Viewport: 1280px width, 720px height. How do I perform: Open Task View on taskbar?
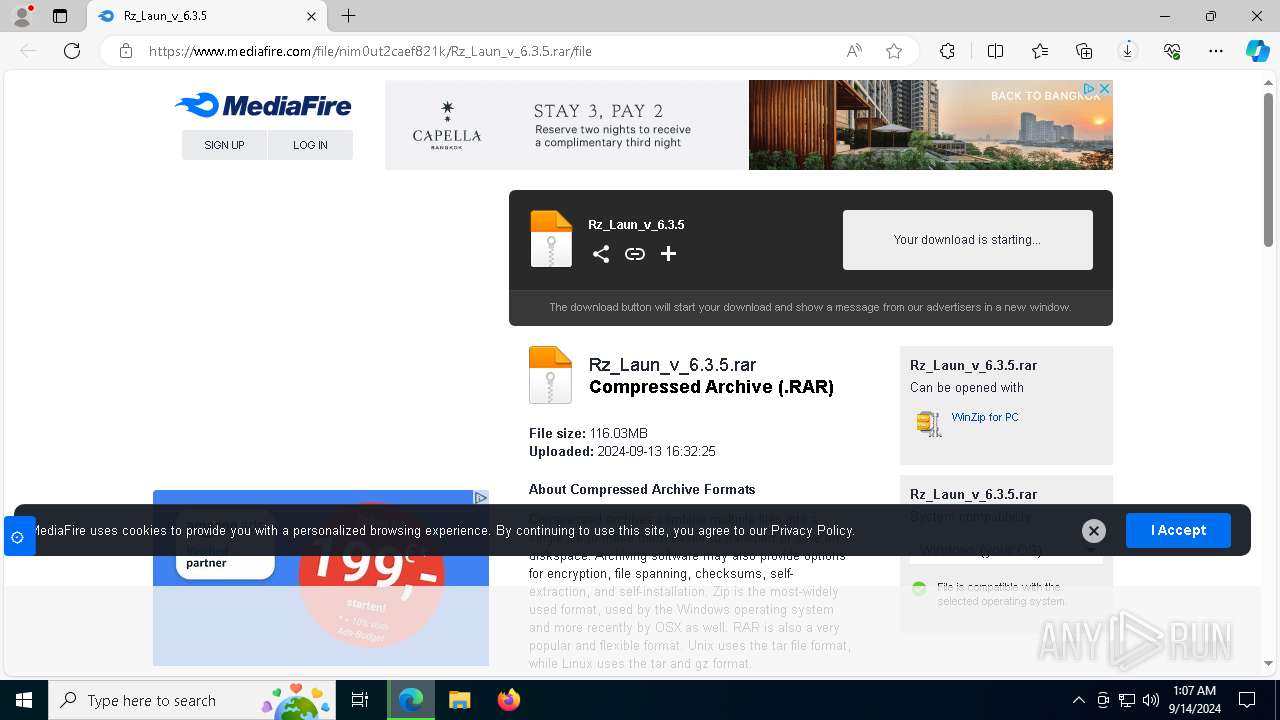point(360,700)
